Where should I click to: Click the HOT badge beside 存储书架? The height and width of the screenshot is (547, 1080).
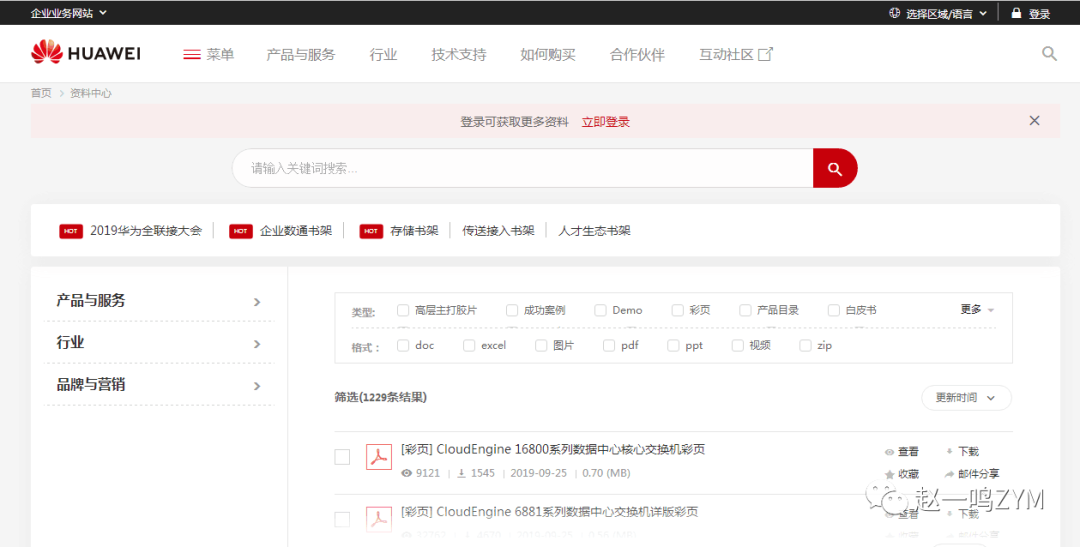point(371,231)
